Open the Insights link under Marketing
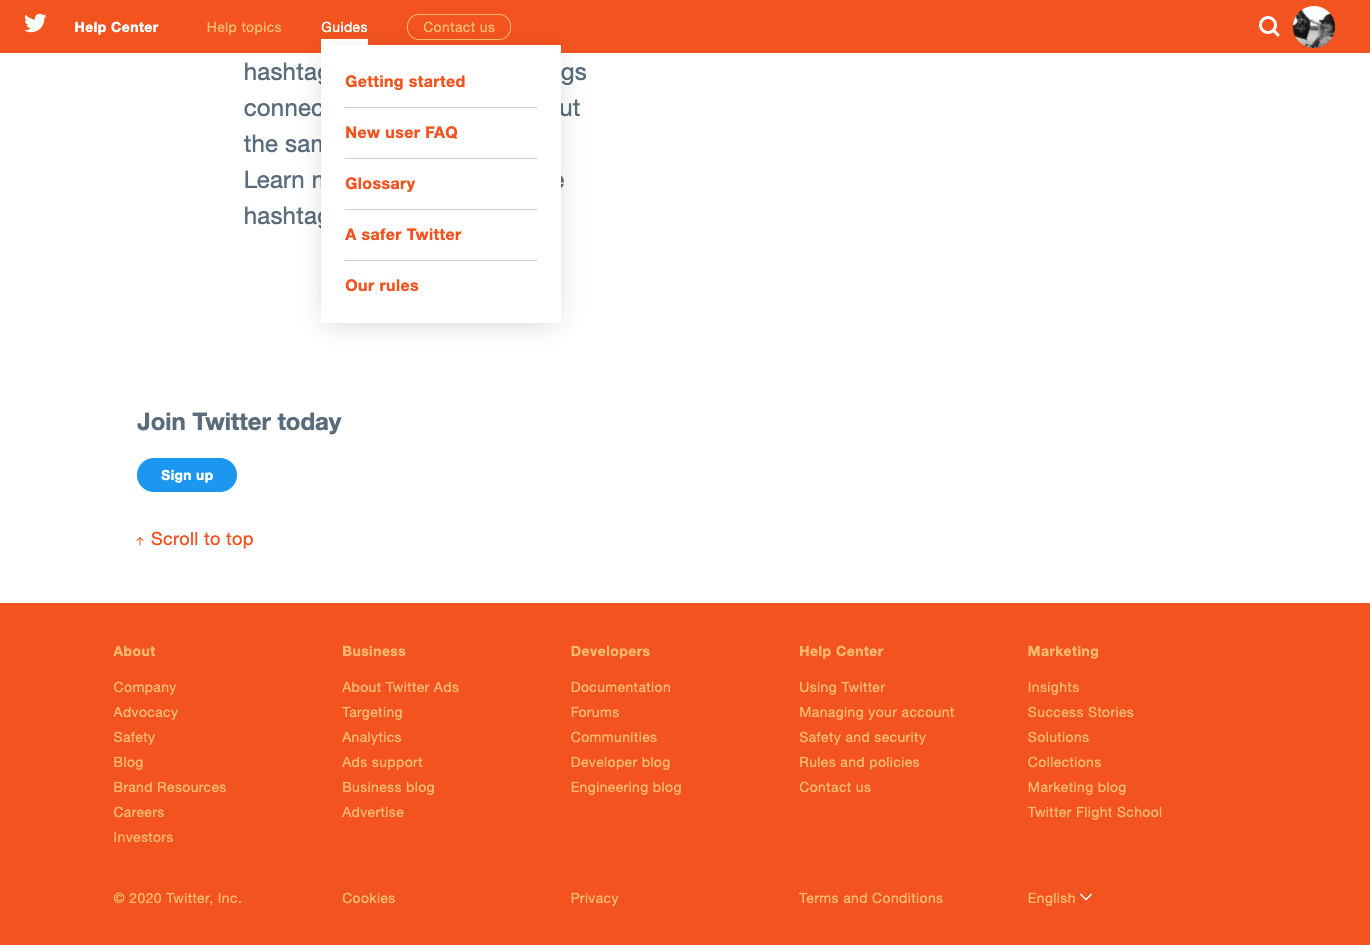Viewport: 1370px width, 945px height. tap(1053, 687)
